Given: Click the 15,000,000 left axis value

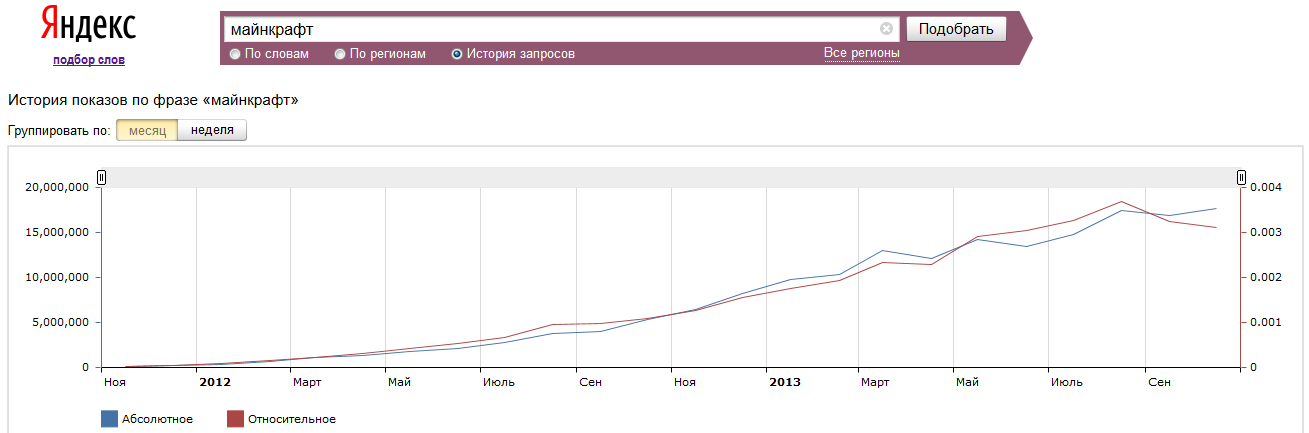Looking at the screenshot, I should 58,232.
